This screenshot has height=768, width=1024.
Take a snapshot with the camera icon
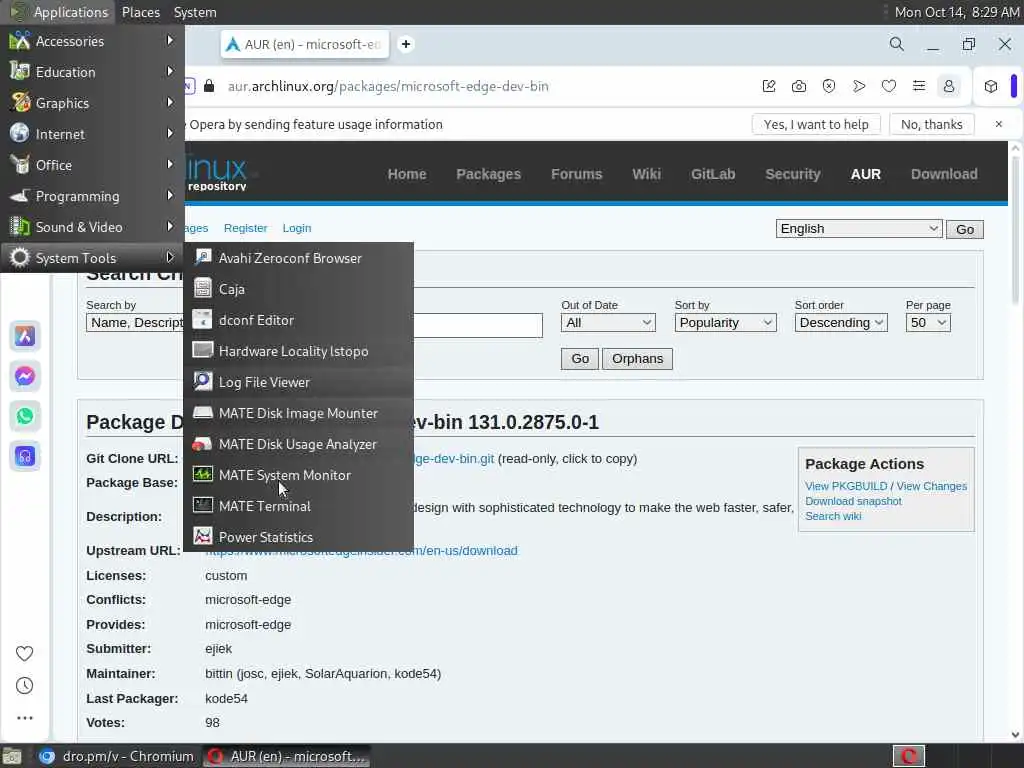[799, 86]
